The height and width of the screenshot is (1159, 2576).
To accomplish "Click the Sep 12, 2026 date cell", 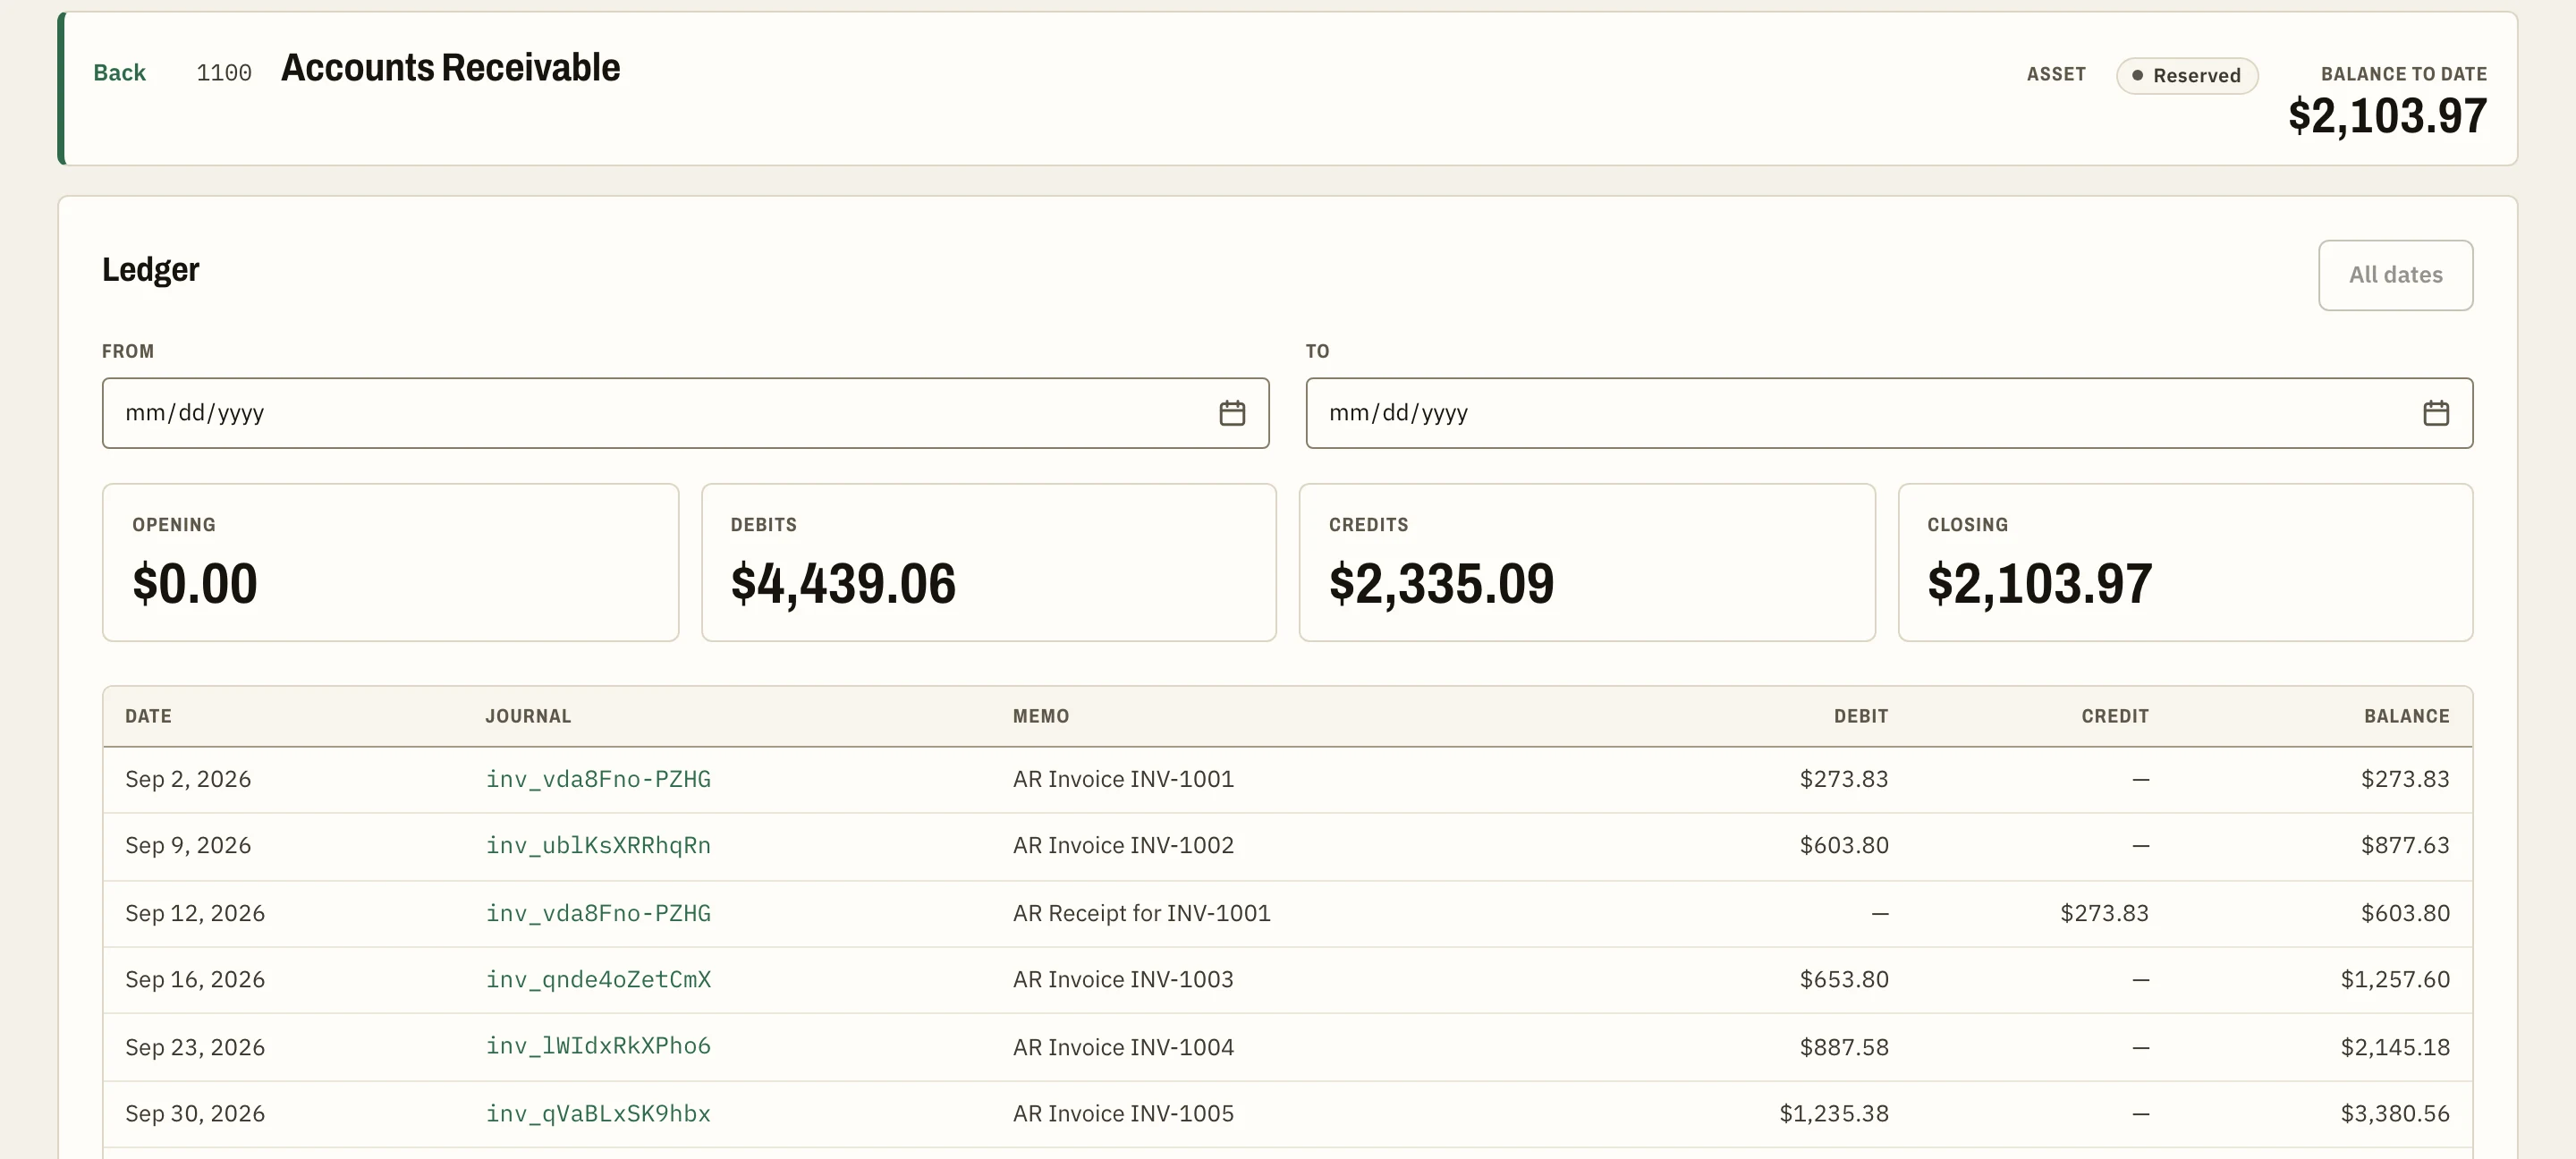I will 195,914.
